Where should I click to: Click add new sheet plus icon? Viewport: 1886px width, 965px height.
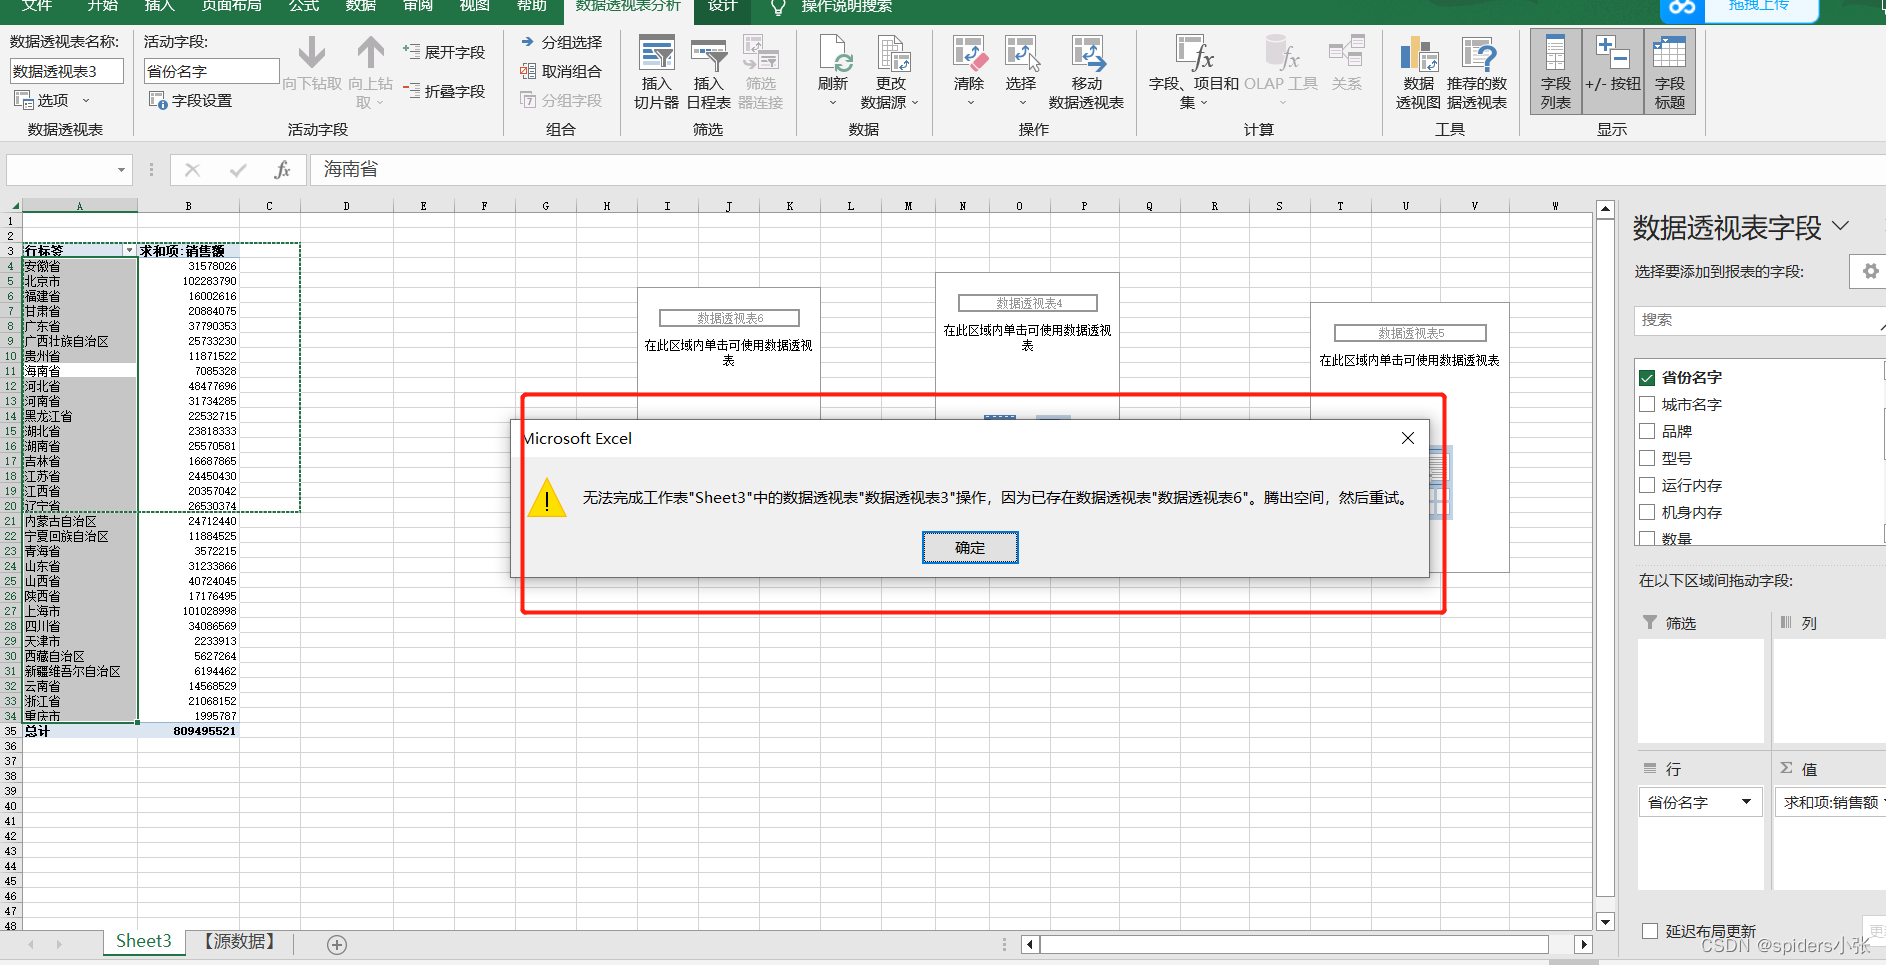(x=337, y=945)
